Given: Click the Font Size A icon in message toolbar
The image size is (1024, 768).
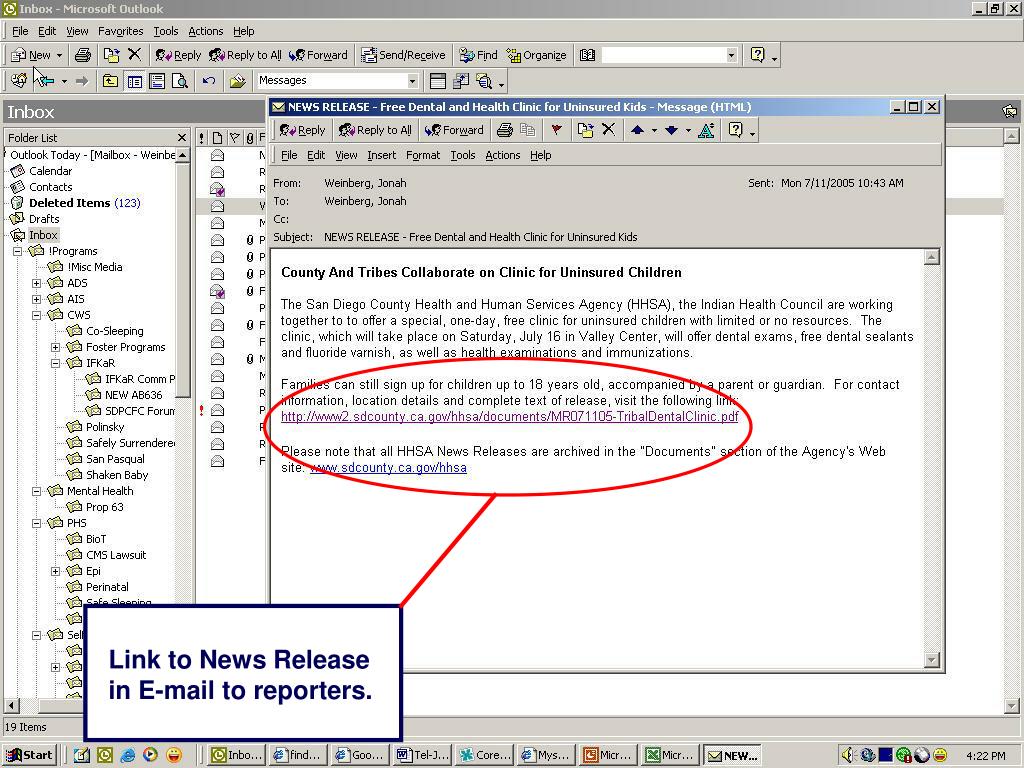Looking at the screenshot, I should coord(706,130).
